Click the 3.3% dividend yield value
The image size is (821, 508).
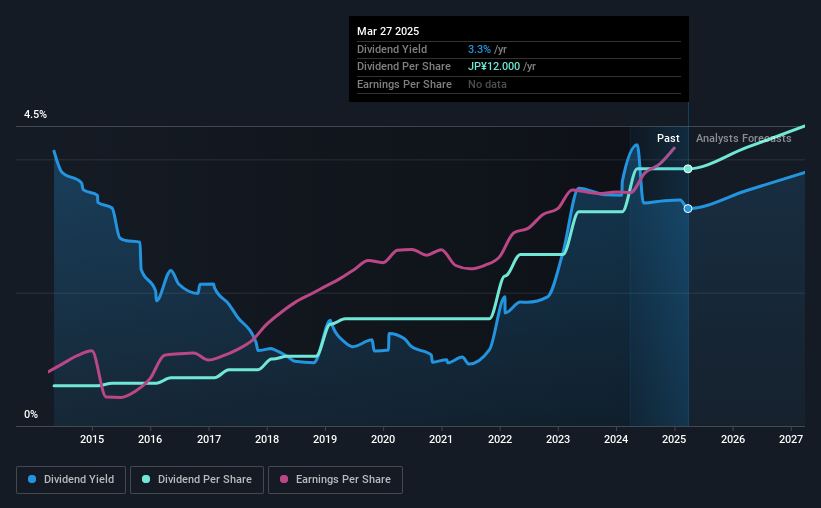pyautogui.click(x=479, y=49)
